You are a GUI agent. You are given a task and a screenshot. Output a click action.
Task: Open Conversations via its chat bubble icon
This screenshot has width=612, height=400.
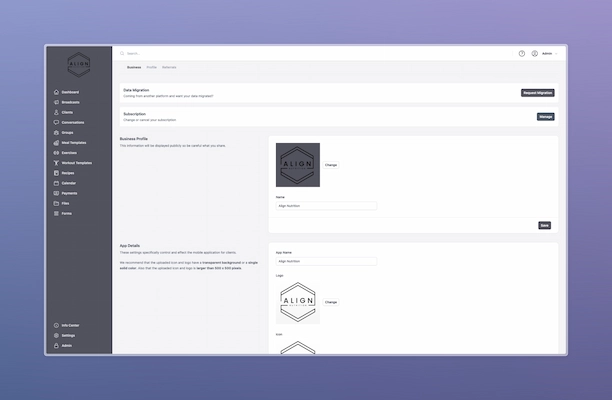pos(56,123)
